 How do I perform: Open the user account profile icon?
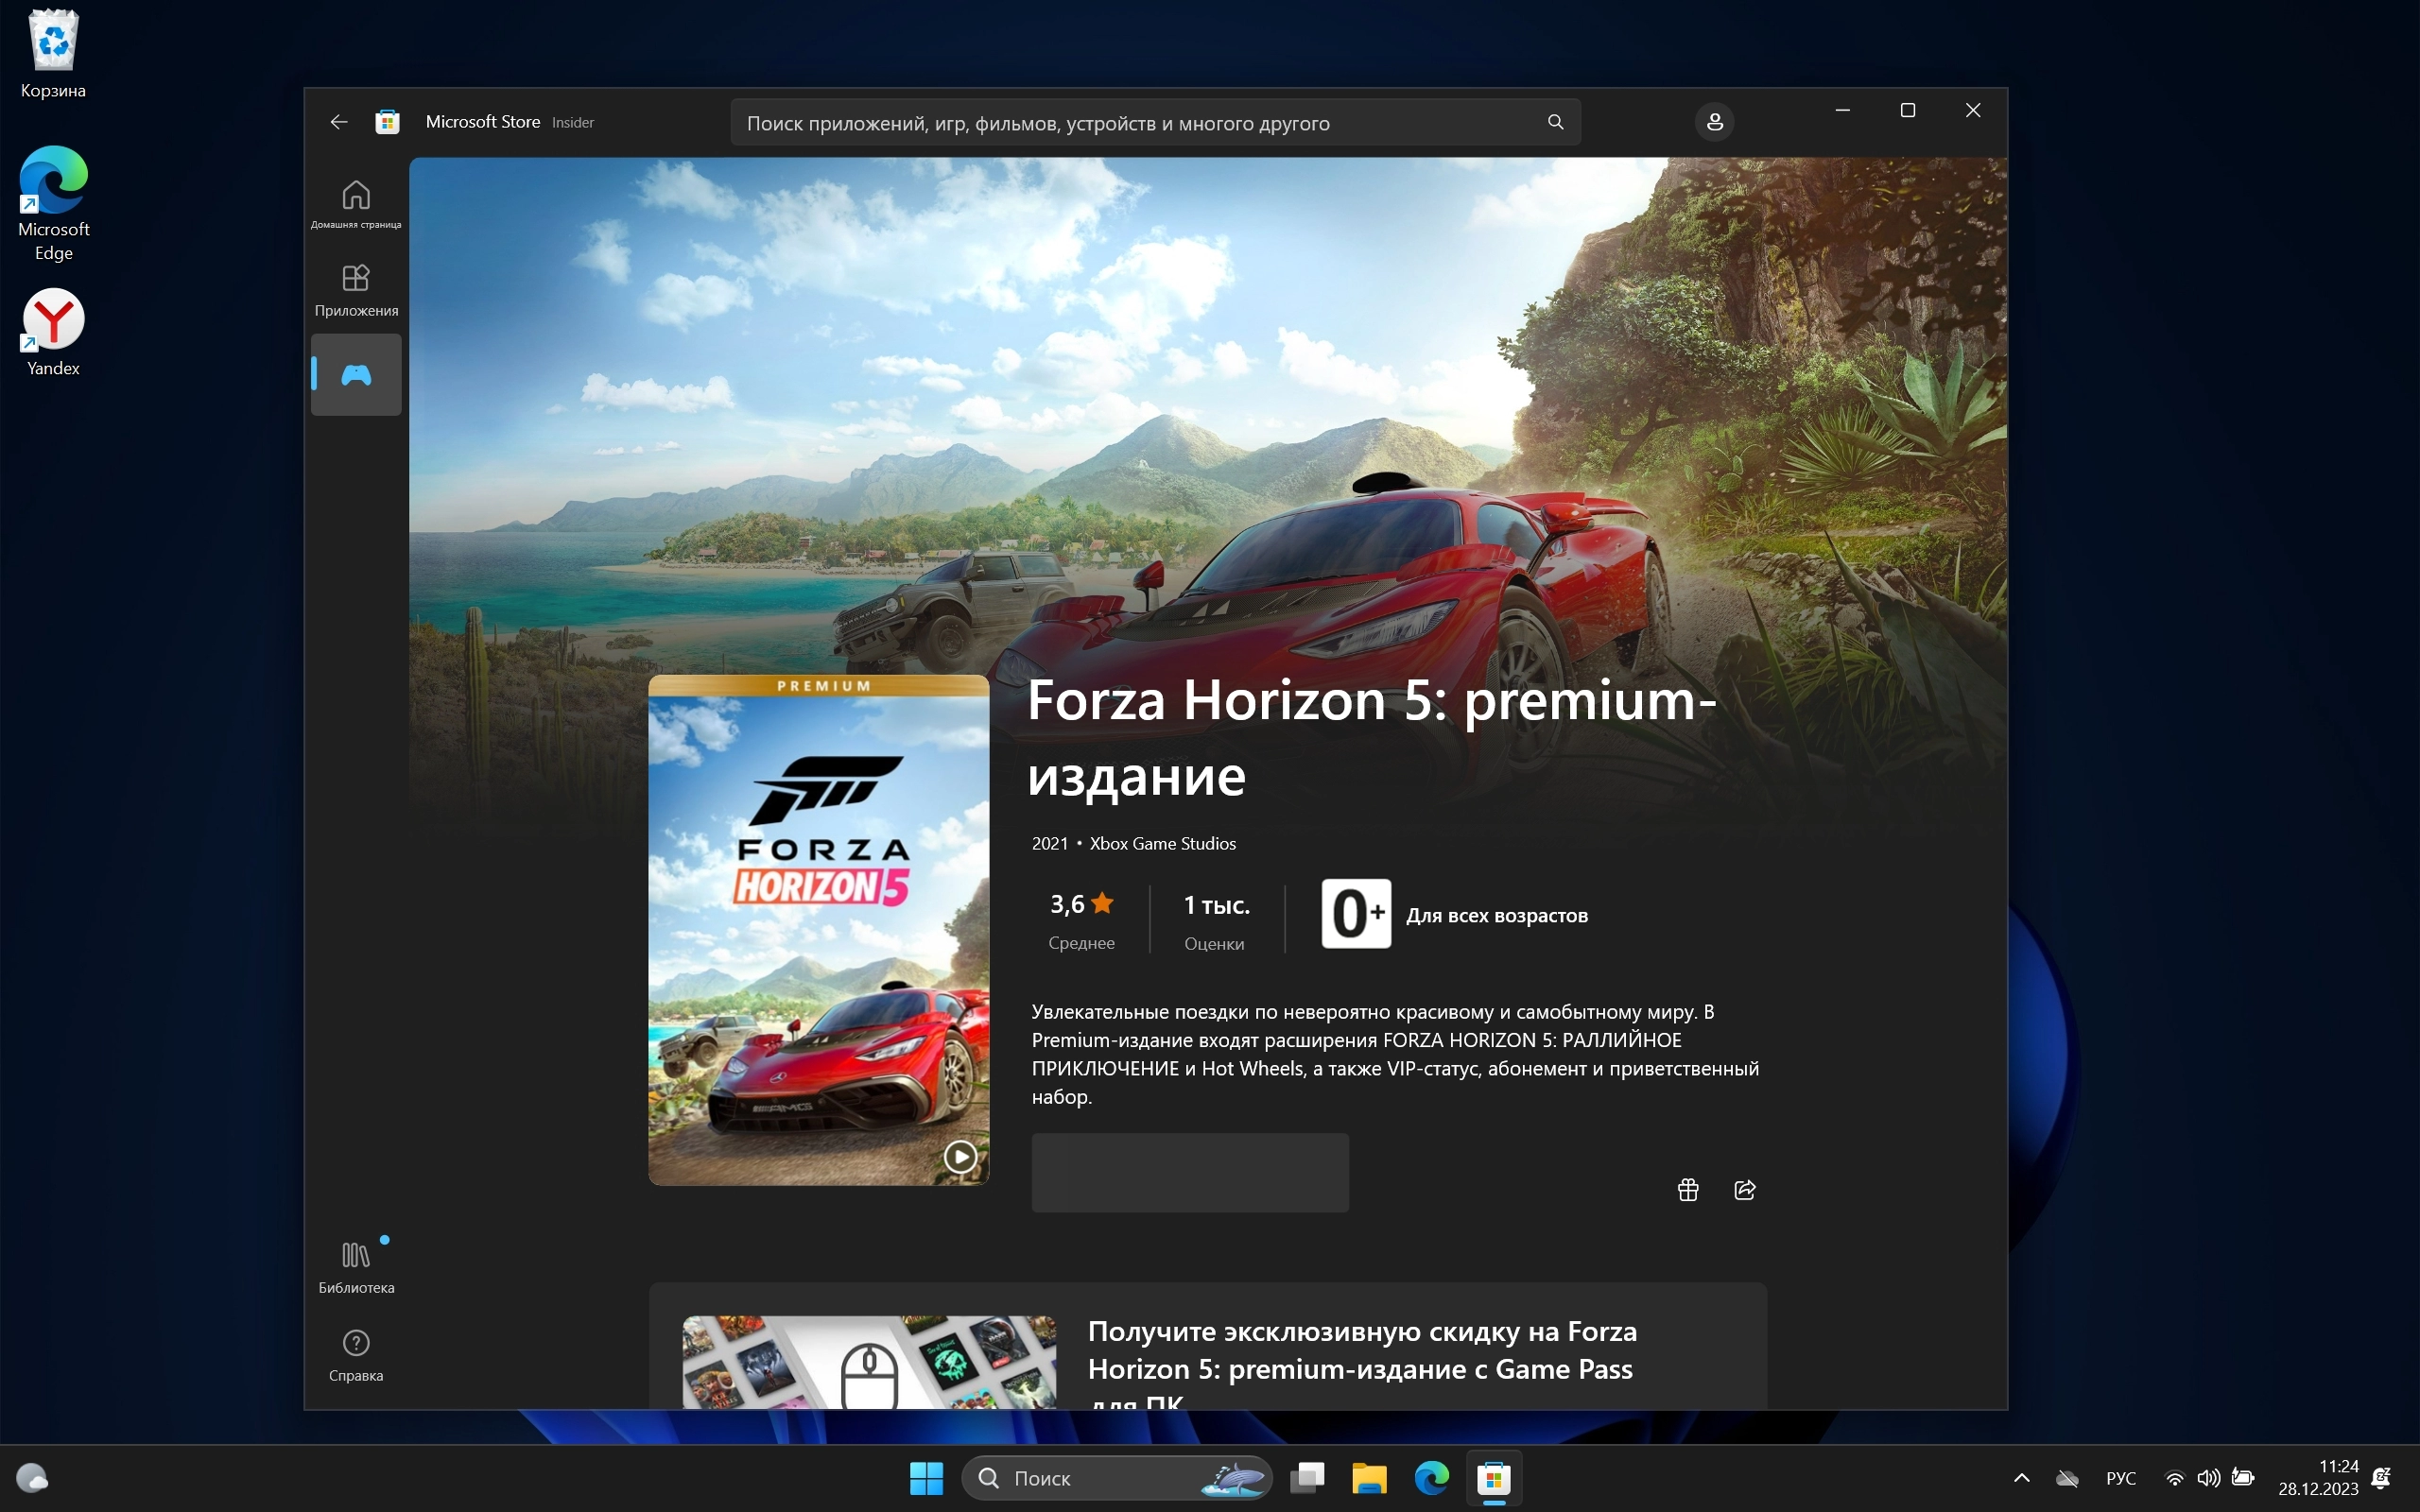tap(1714, 122)
